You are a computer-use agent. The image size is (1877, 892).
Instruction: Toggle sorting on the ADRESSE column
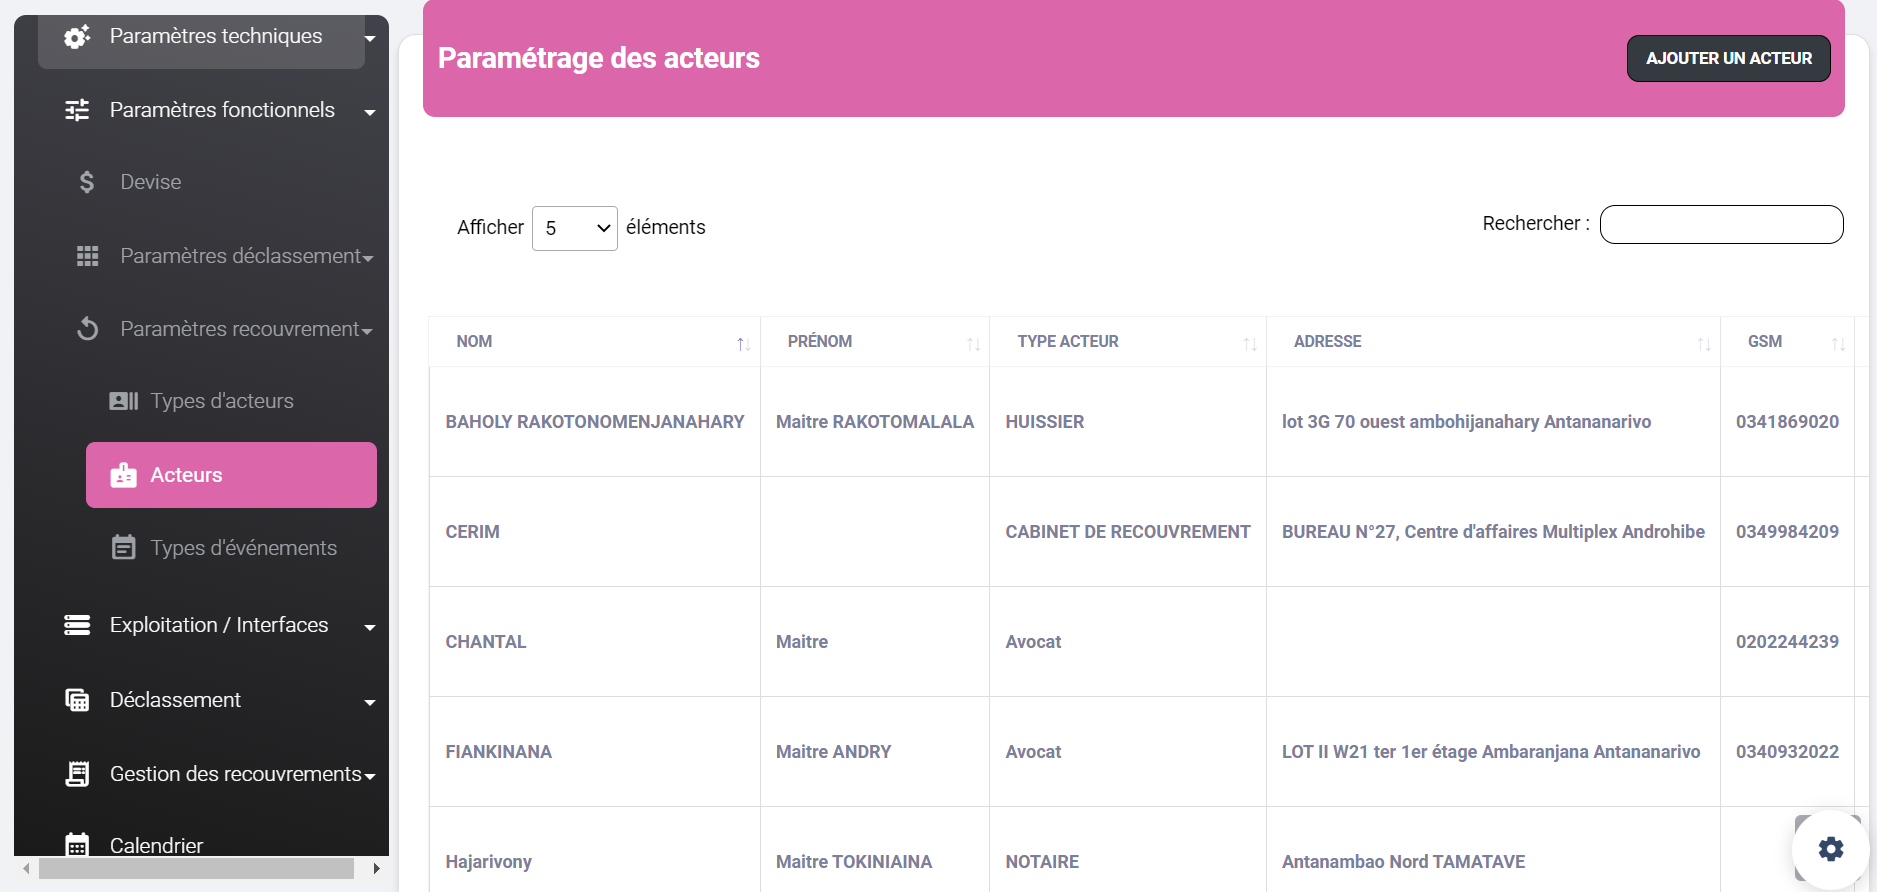[1492, 342]
